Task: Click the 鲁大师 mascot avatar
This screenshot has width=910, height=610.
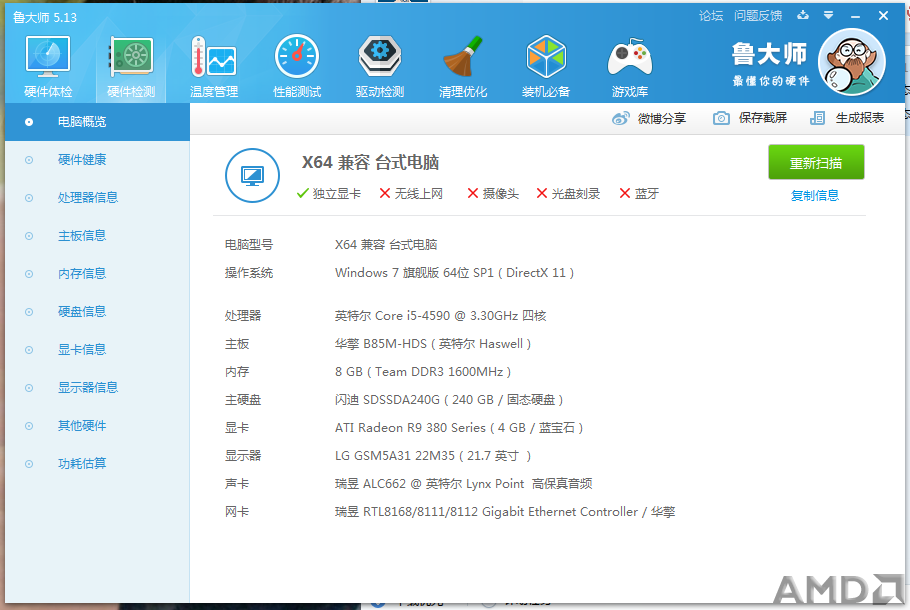Action: pos(852,62)
